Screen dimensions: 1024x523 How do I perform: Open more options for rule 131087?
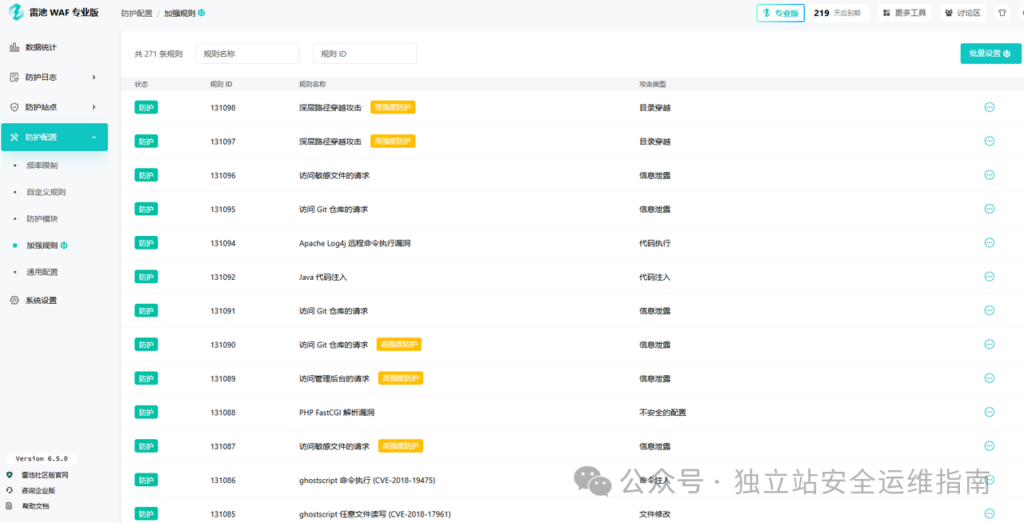(x=989, y=446)
